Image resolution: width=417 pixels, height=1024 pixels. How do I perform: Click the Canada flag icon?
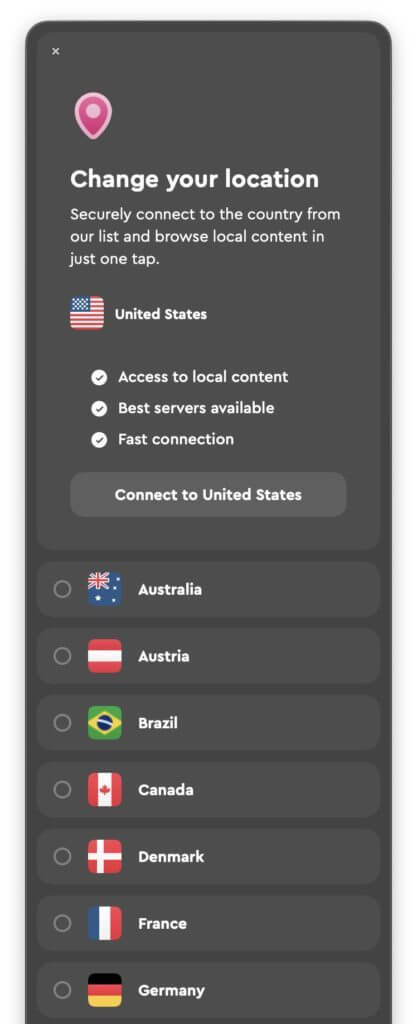104,790
